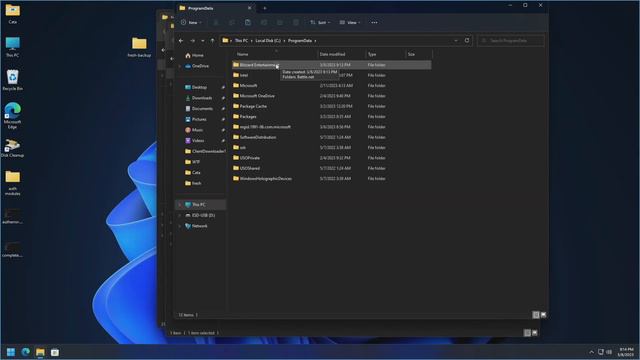Select the Packages folder
The height and width of the screenshot is (360, 640).
pyautogui.click(x=331, y=117)
